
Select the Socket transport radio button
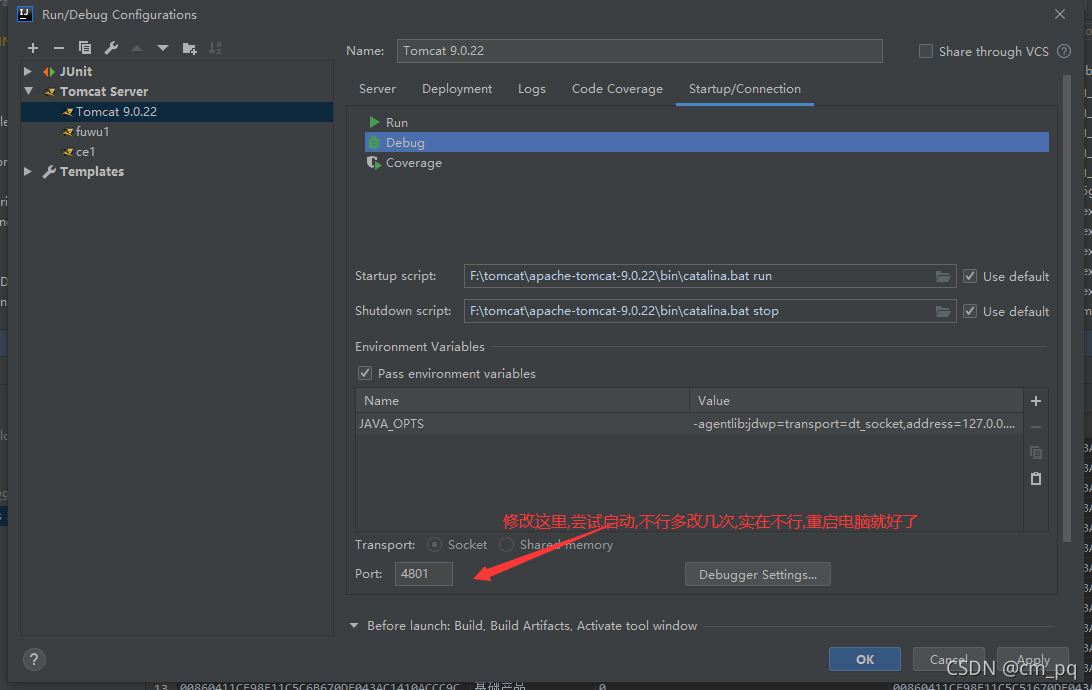click(434, 544)
